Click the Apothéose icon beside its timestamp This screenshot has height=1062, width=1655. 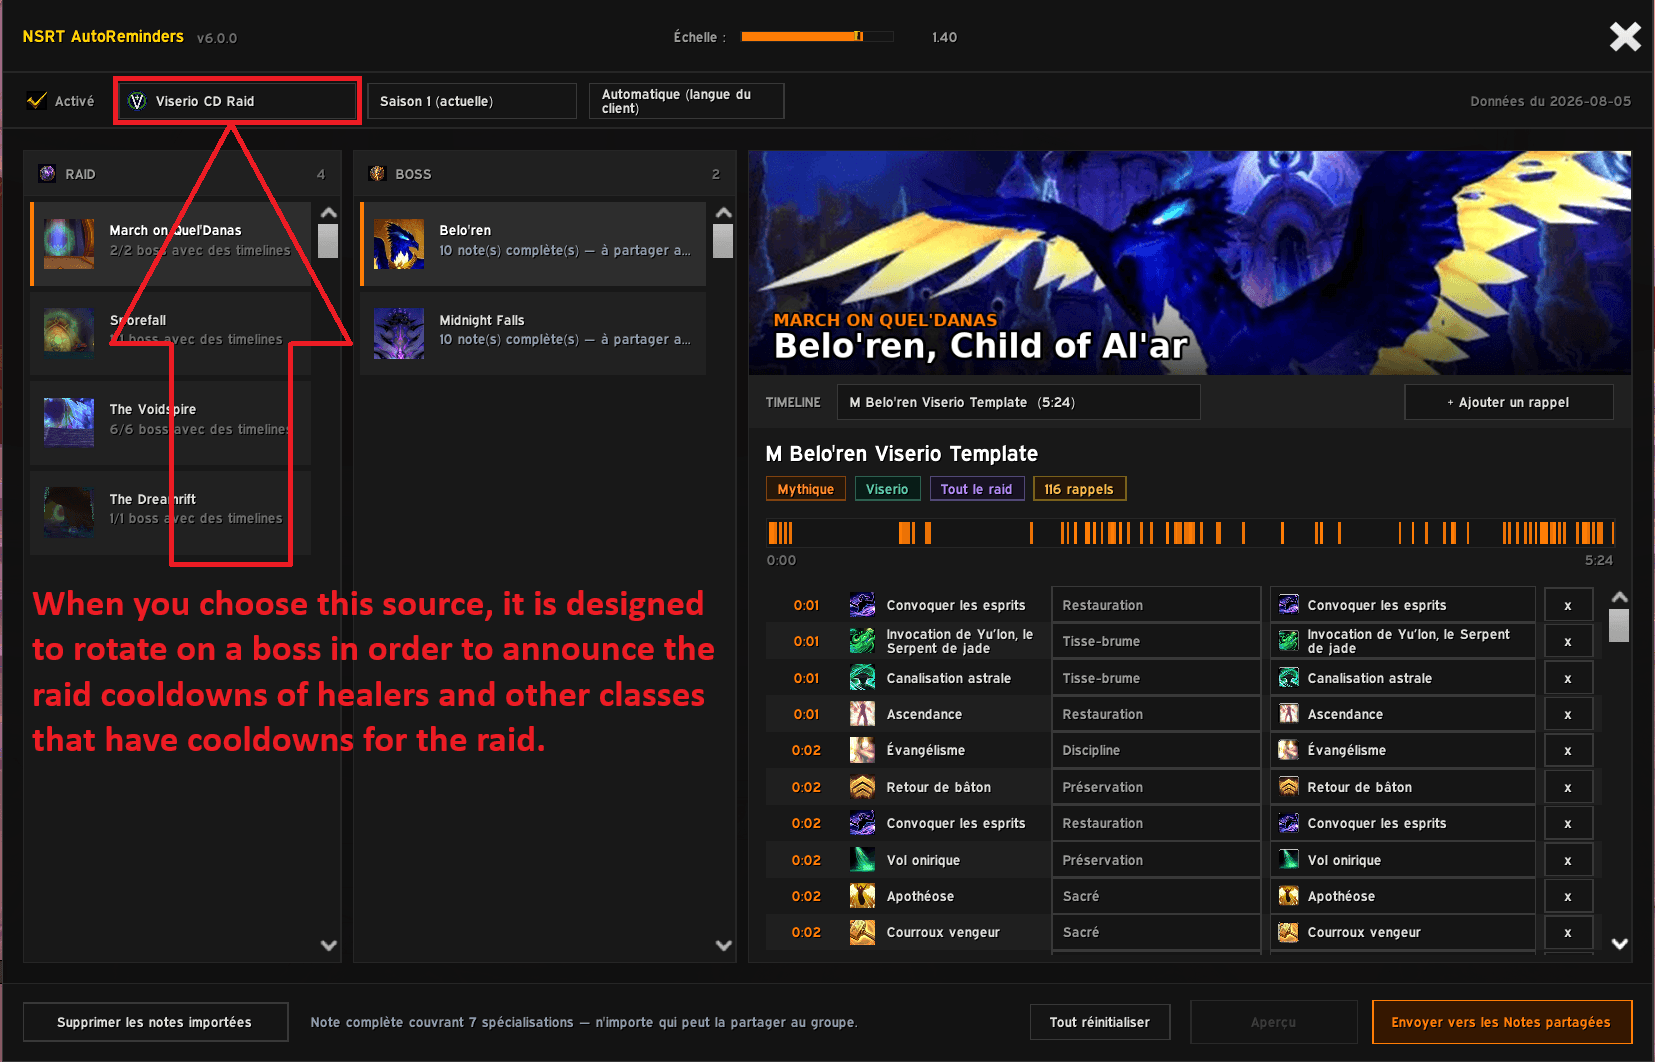pyautogui.click(x=862, y=896)
